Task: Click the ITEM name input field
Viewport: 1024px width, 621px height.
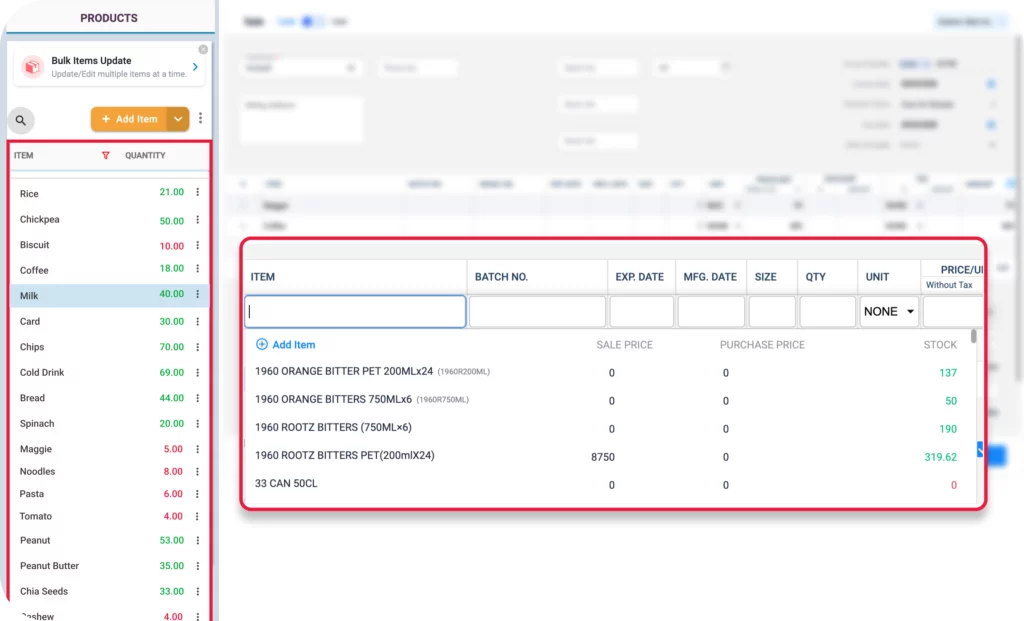Action: point(355,312)
